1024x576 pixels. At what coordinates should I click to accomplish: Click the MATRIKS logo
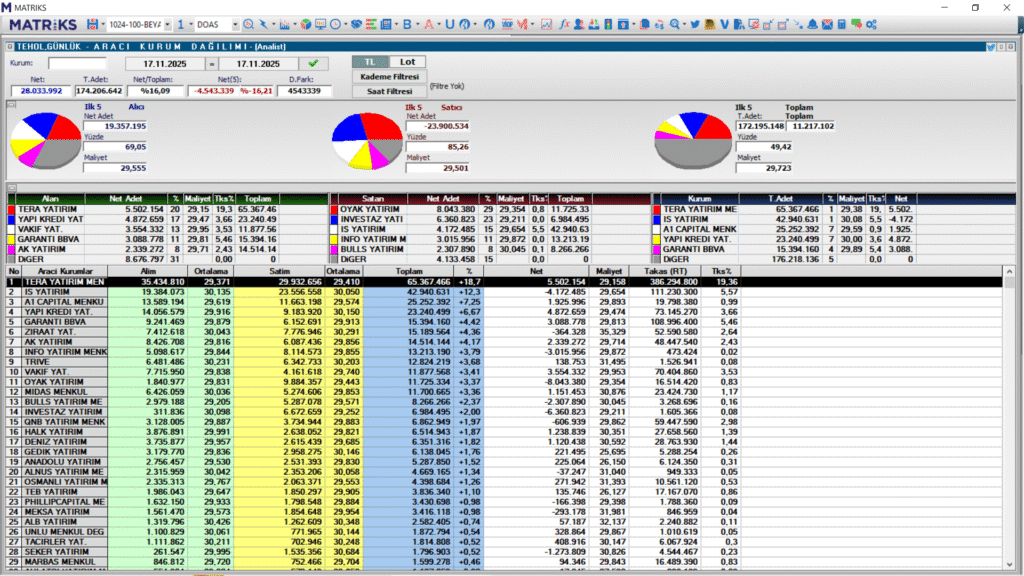(43, 24)
